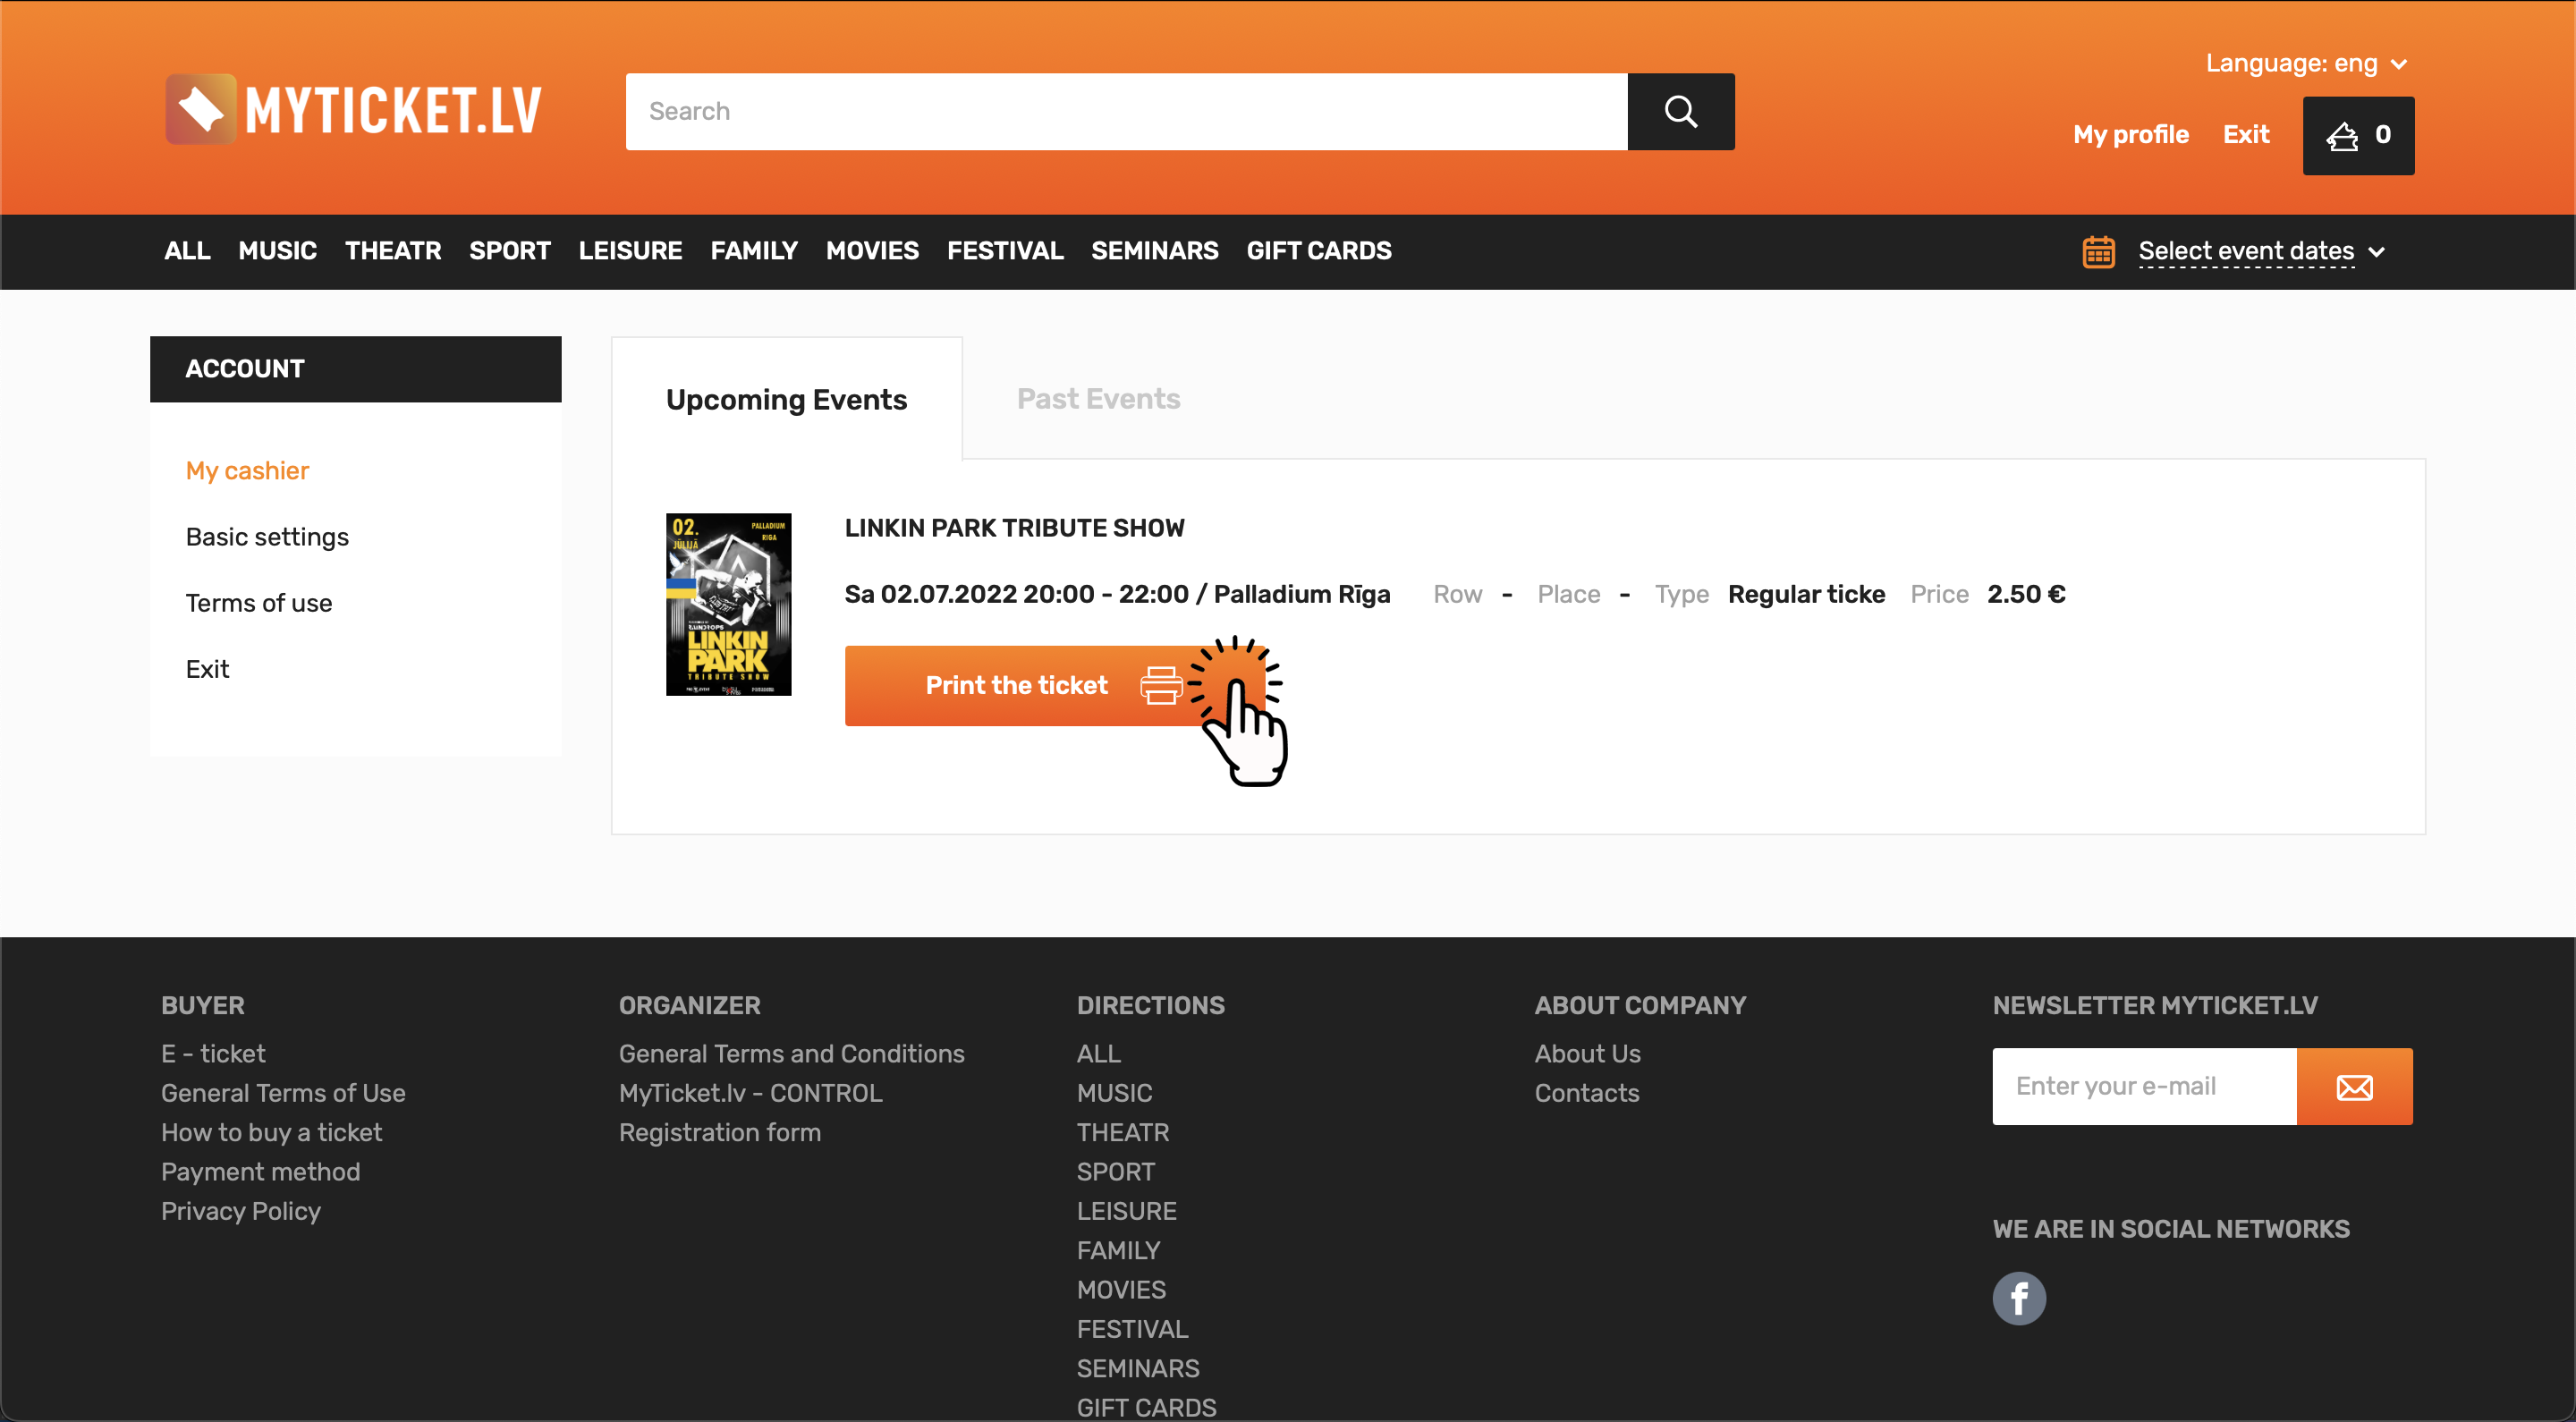
Task: Submit newsletter with the envelope button
Action: pos(2354,1086)
